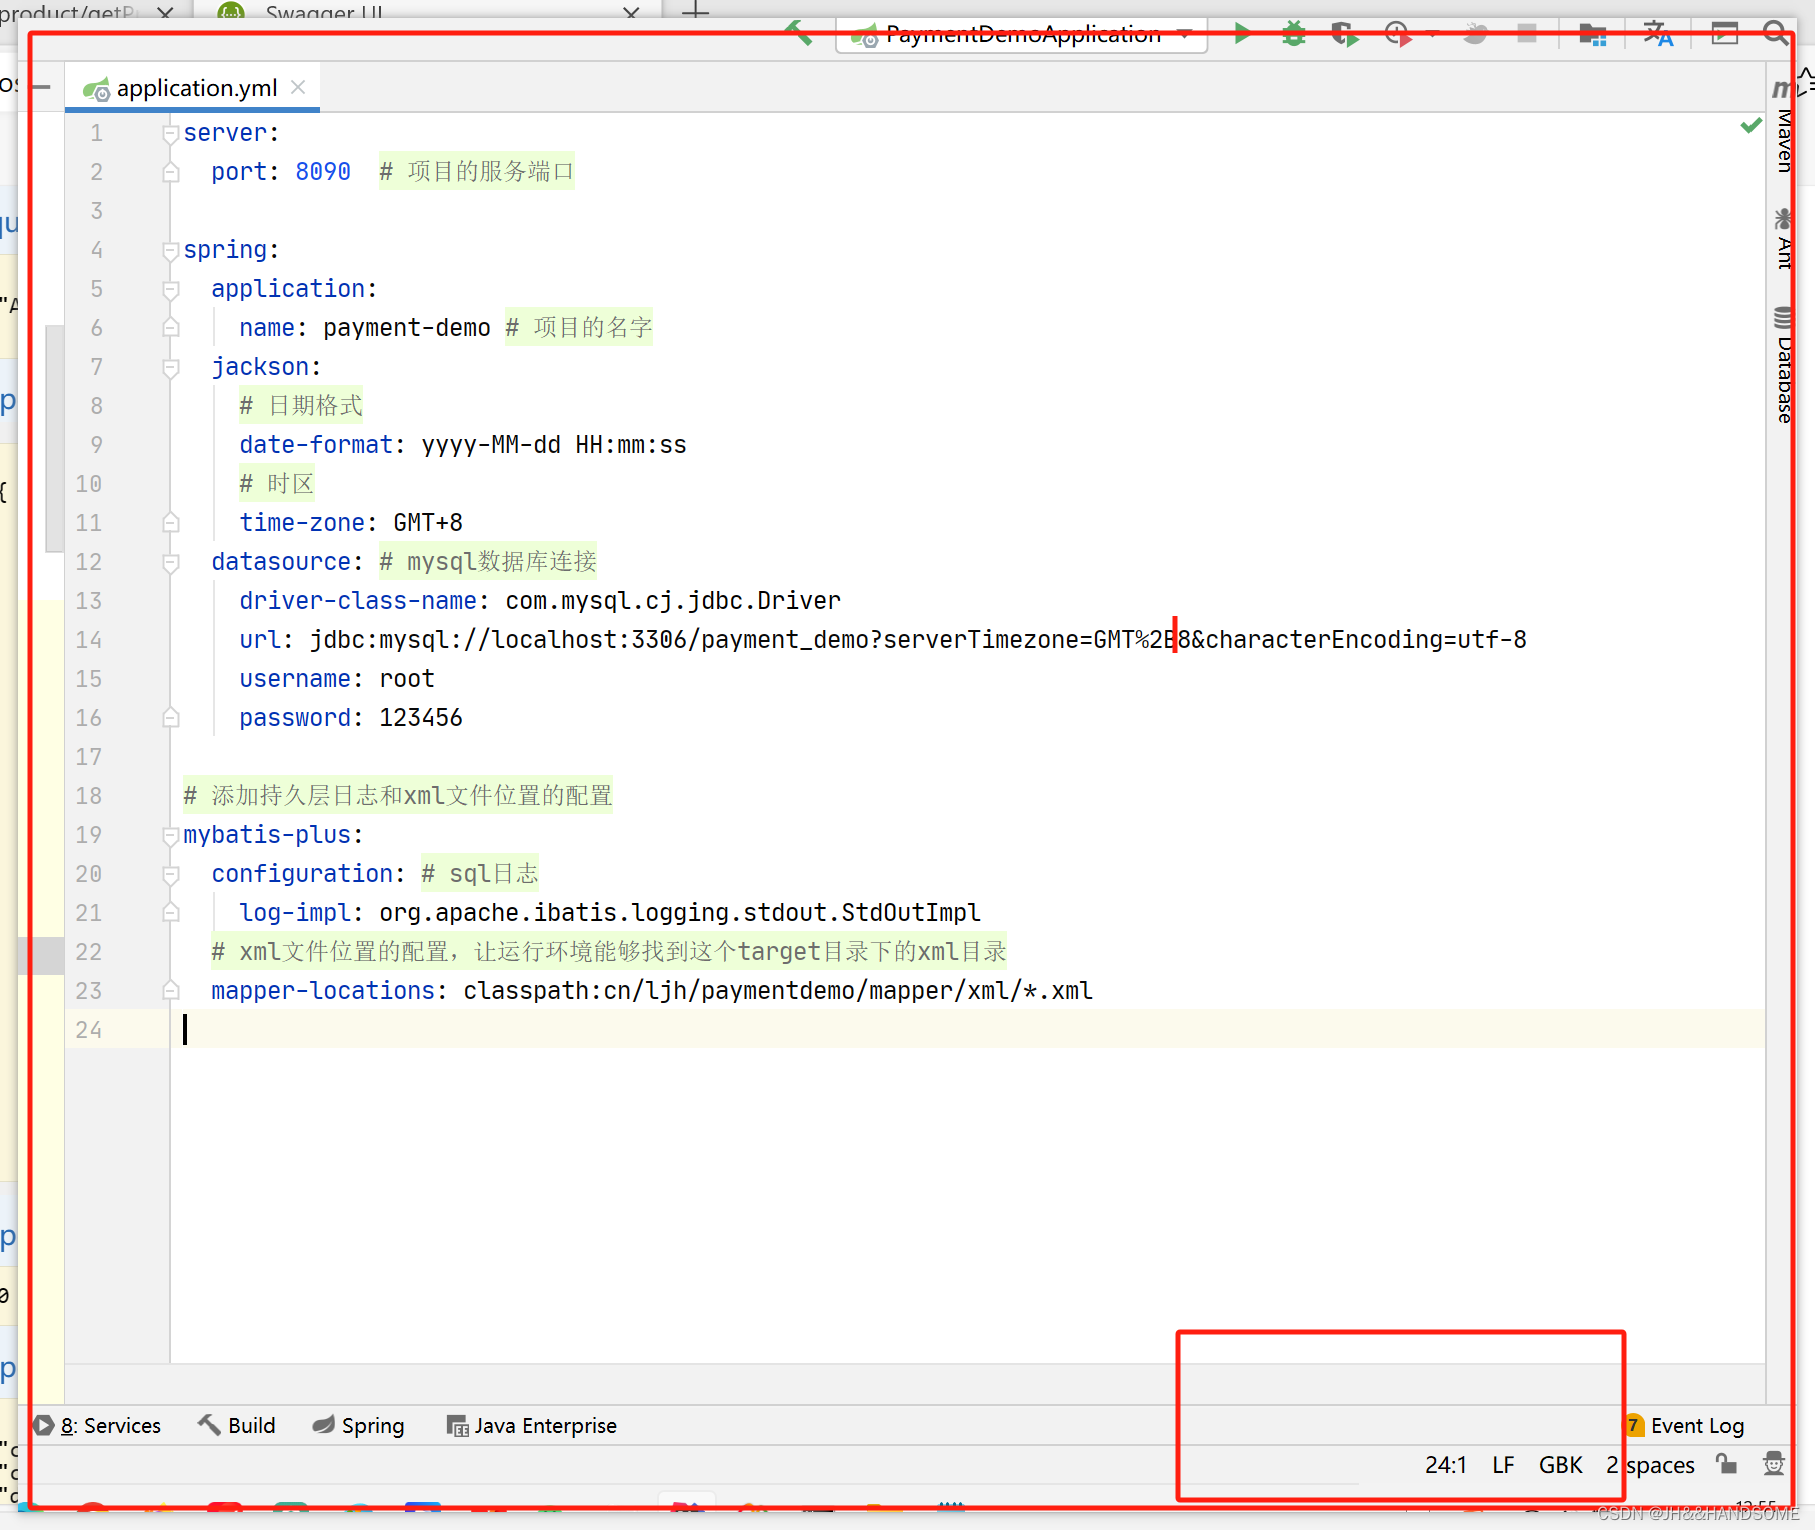This screenshot has height=1530, width=1815.
Task: Open the PaymentDemoApplication run configuration dropdown
Action: (x=1021, y=35)
